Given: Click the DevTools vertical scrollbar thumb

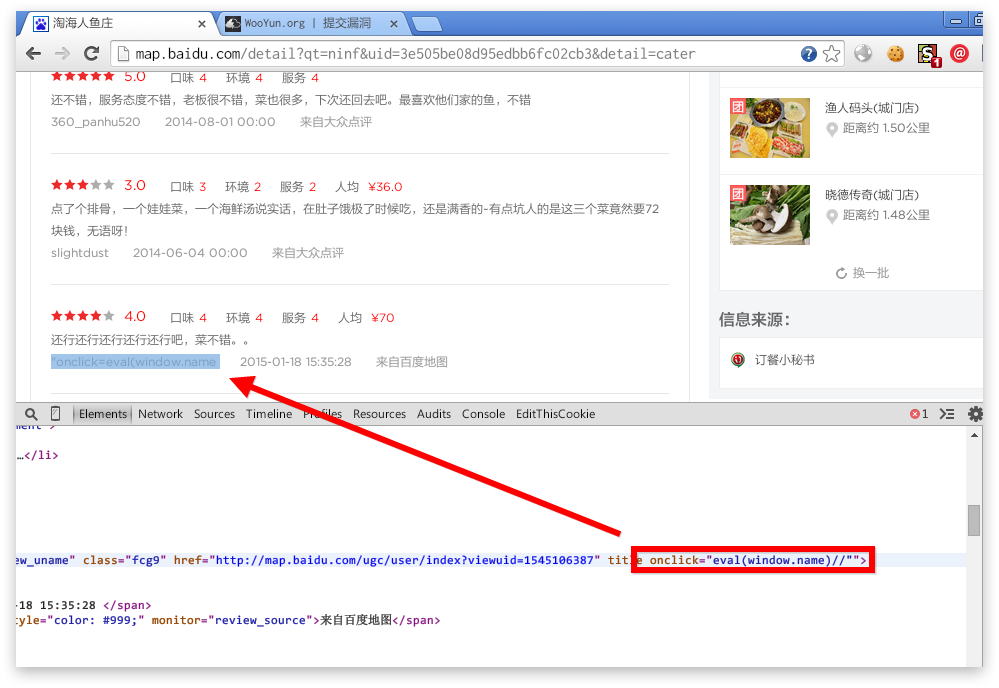Looking at the screenshot, I should click(974, 520).
